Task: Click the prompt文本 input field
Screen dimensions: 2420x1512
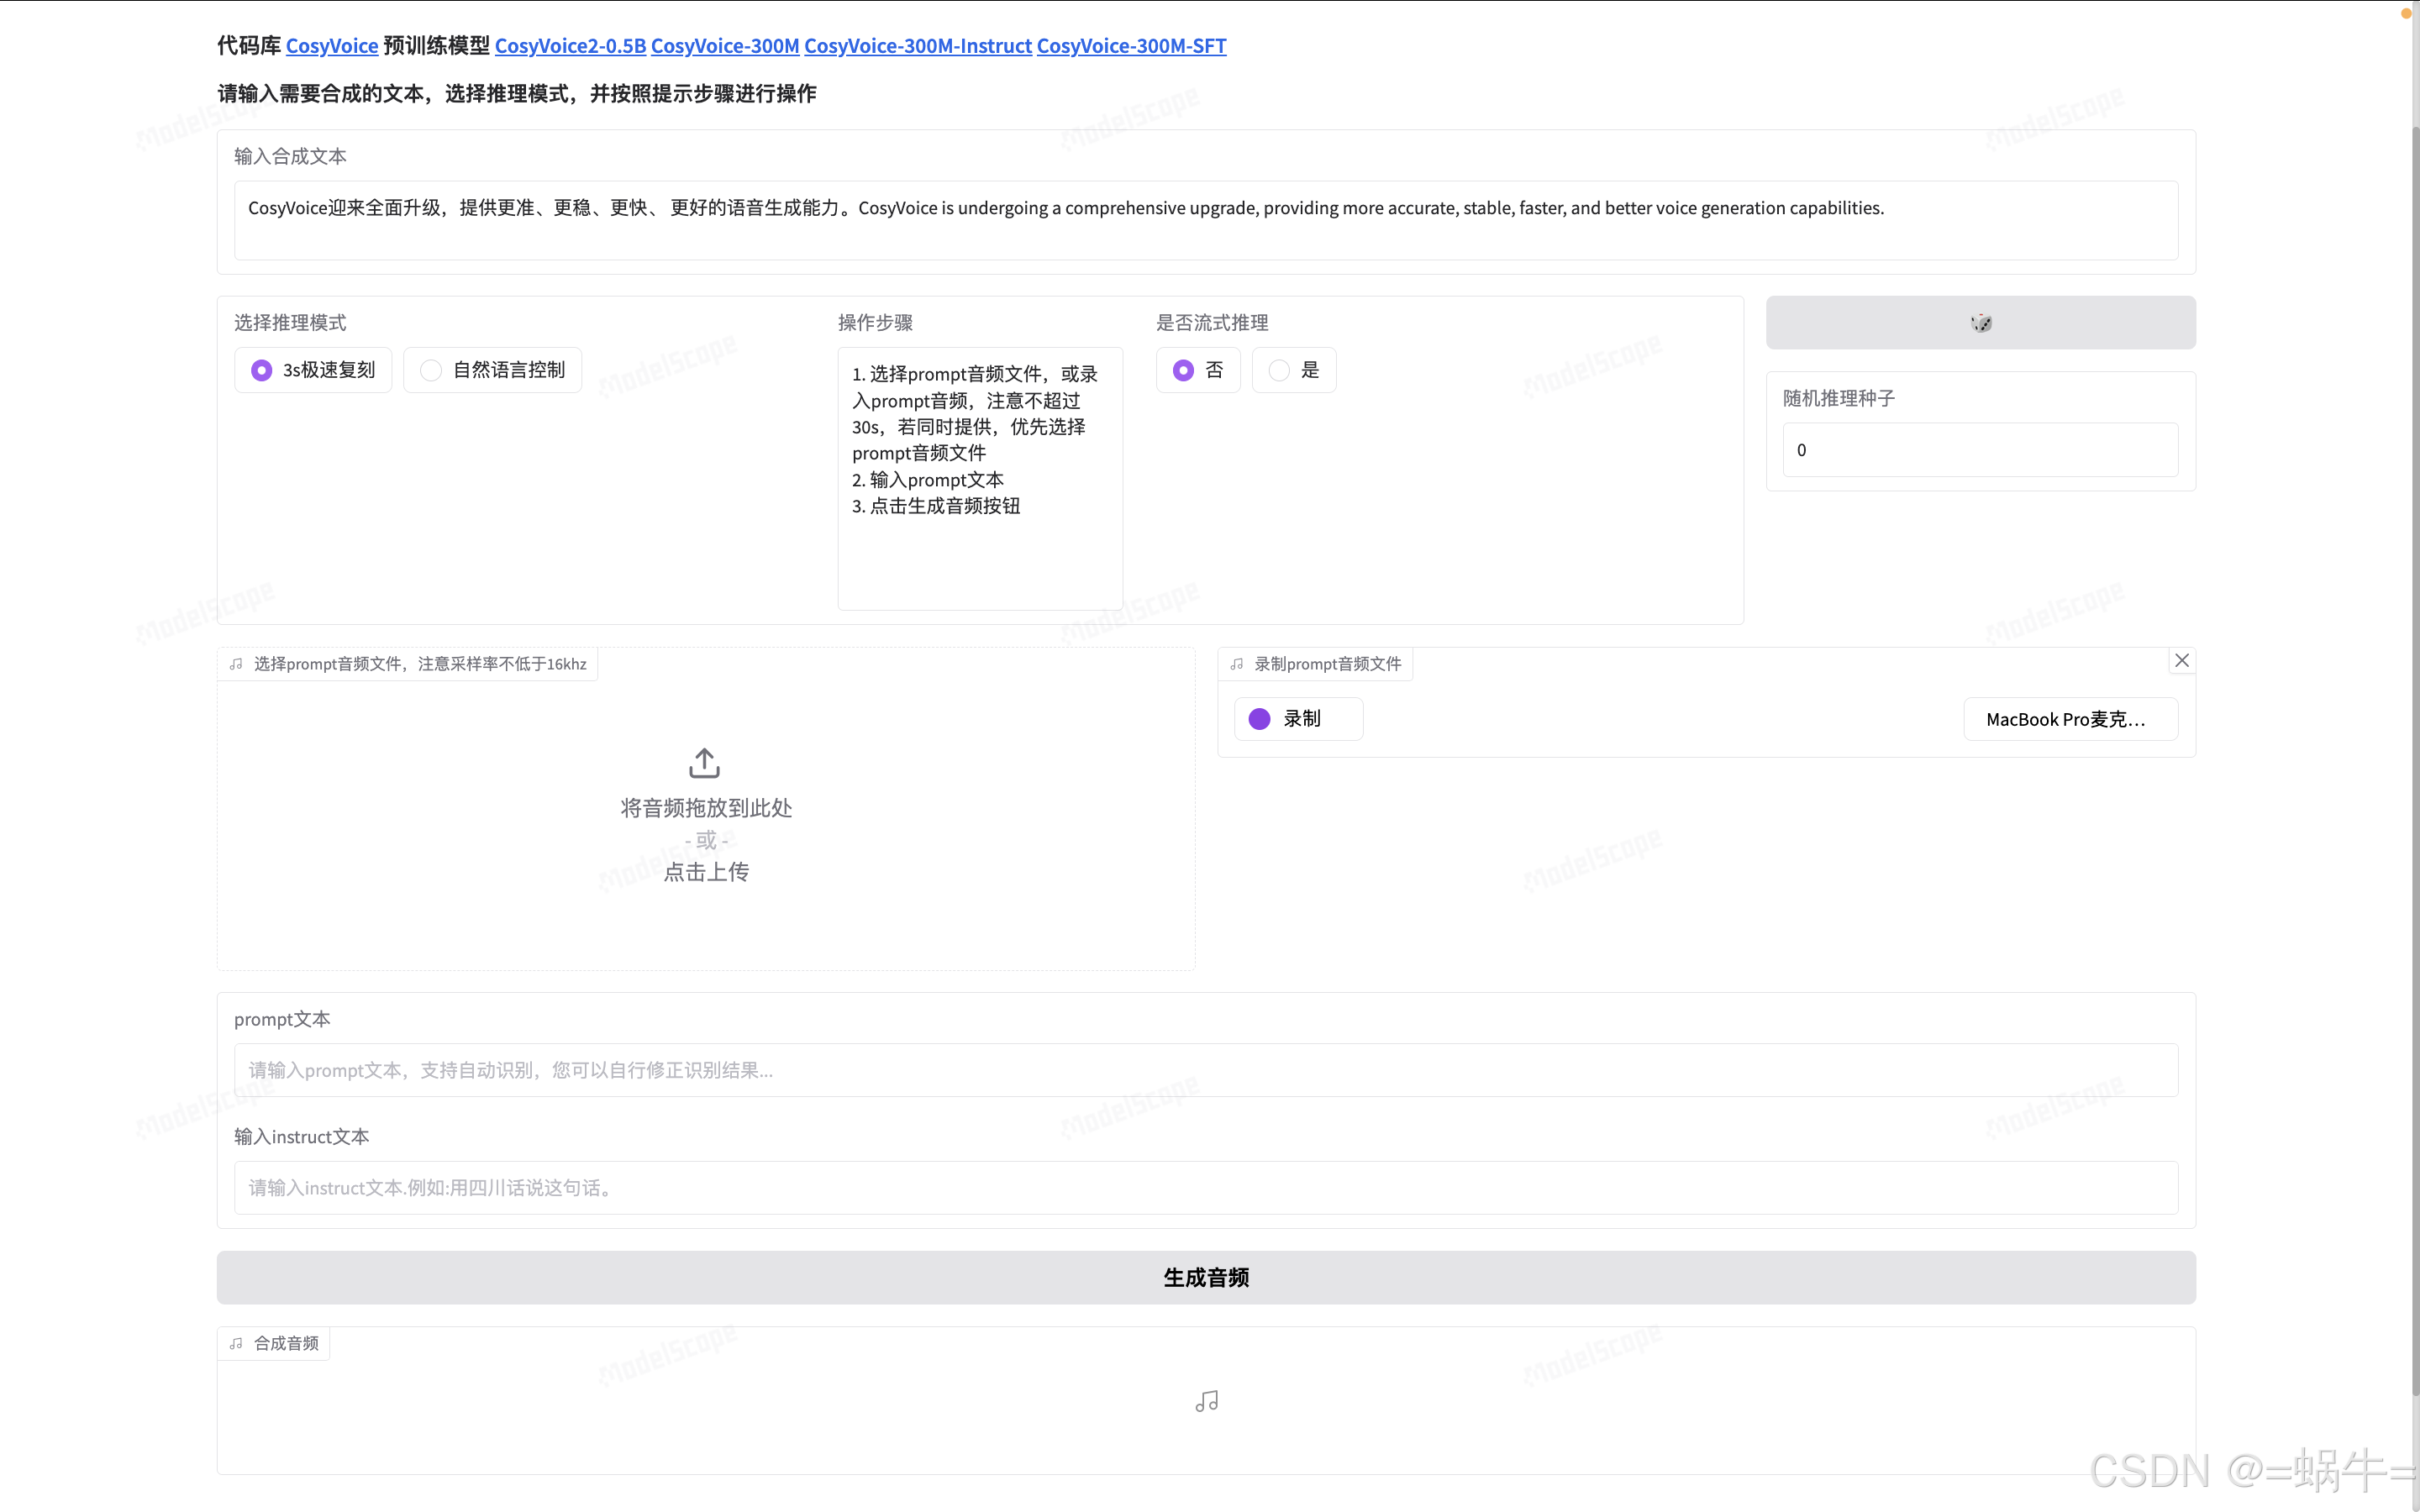Action: click(x=1205, y=1070)
